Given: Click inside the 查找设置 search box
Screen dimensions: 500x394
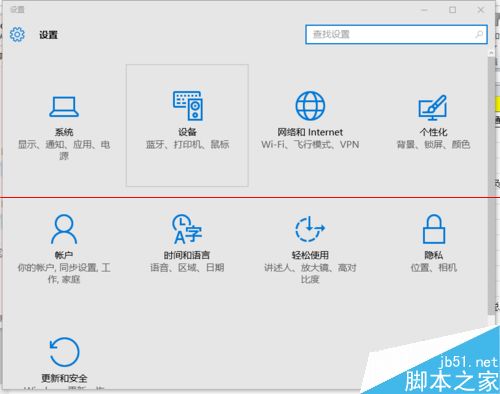Looking at the screenshot, I should [x=396, y=34].
